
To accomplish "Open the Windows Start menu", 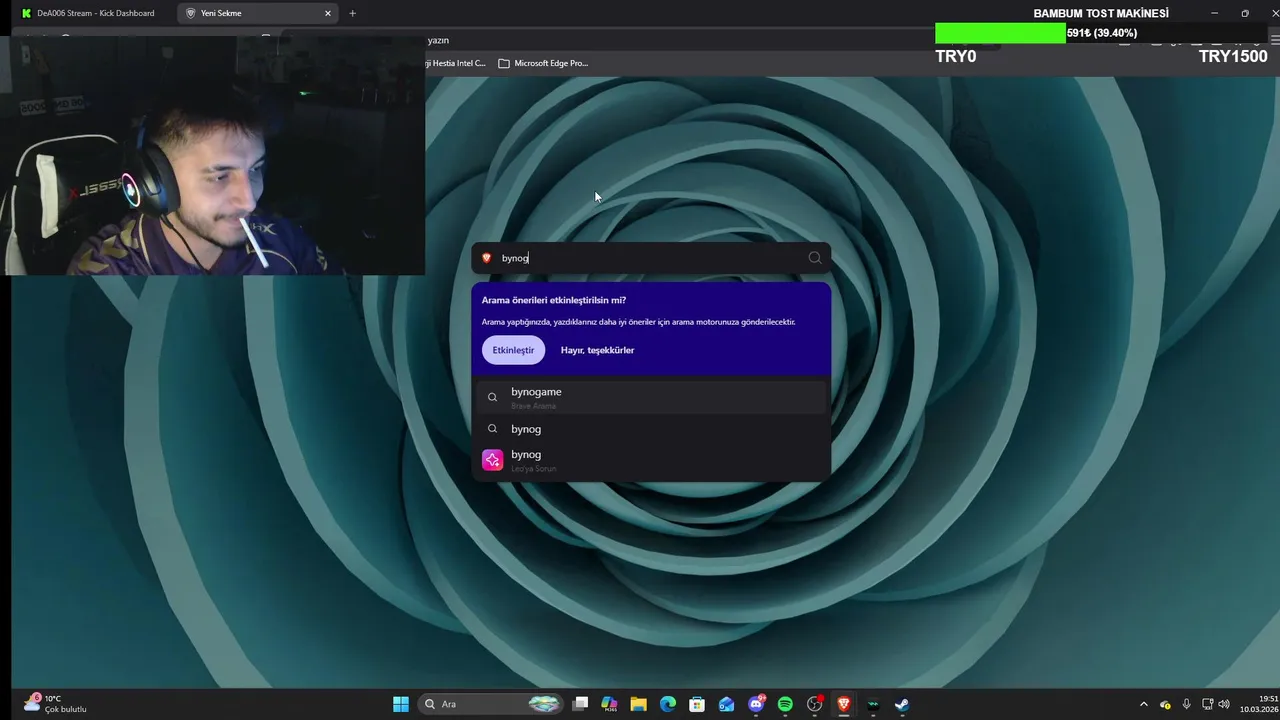I will click(x=401, y=704).
